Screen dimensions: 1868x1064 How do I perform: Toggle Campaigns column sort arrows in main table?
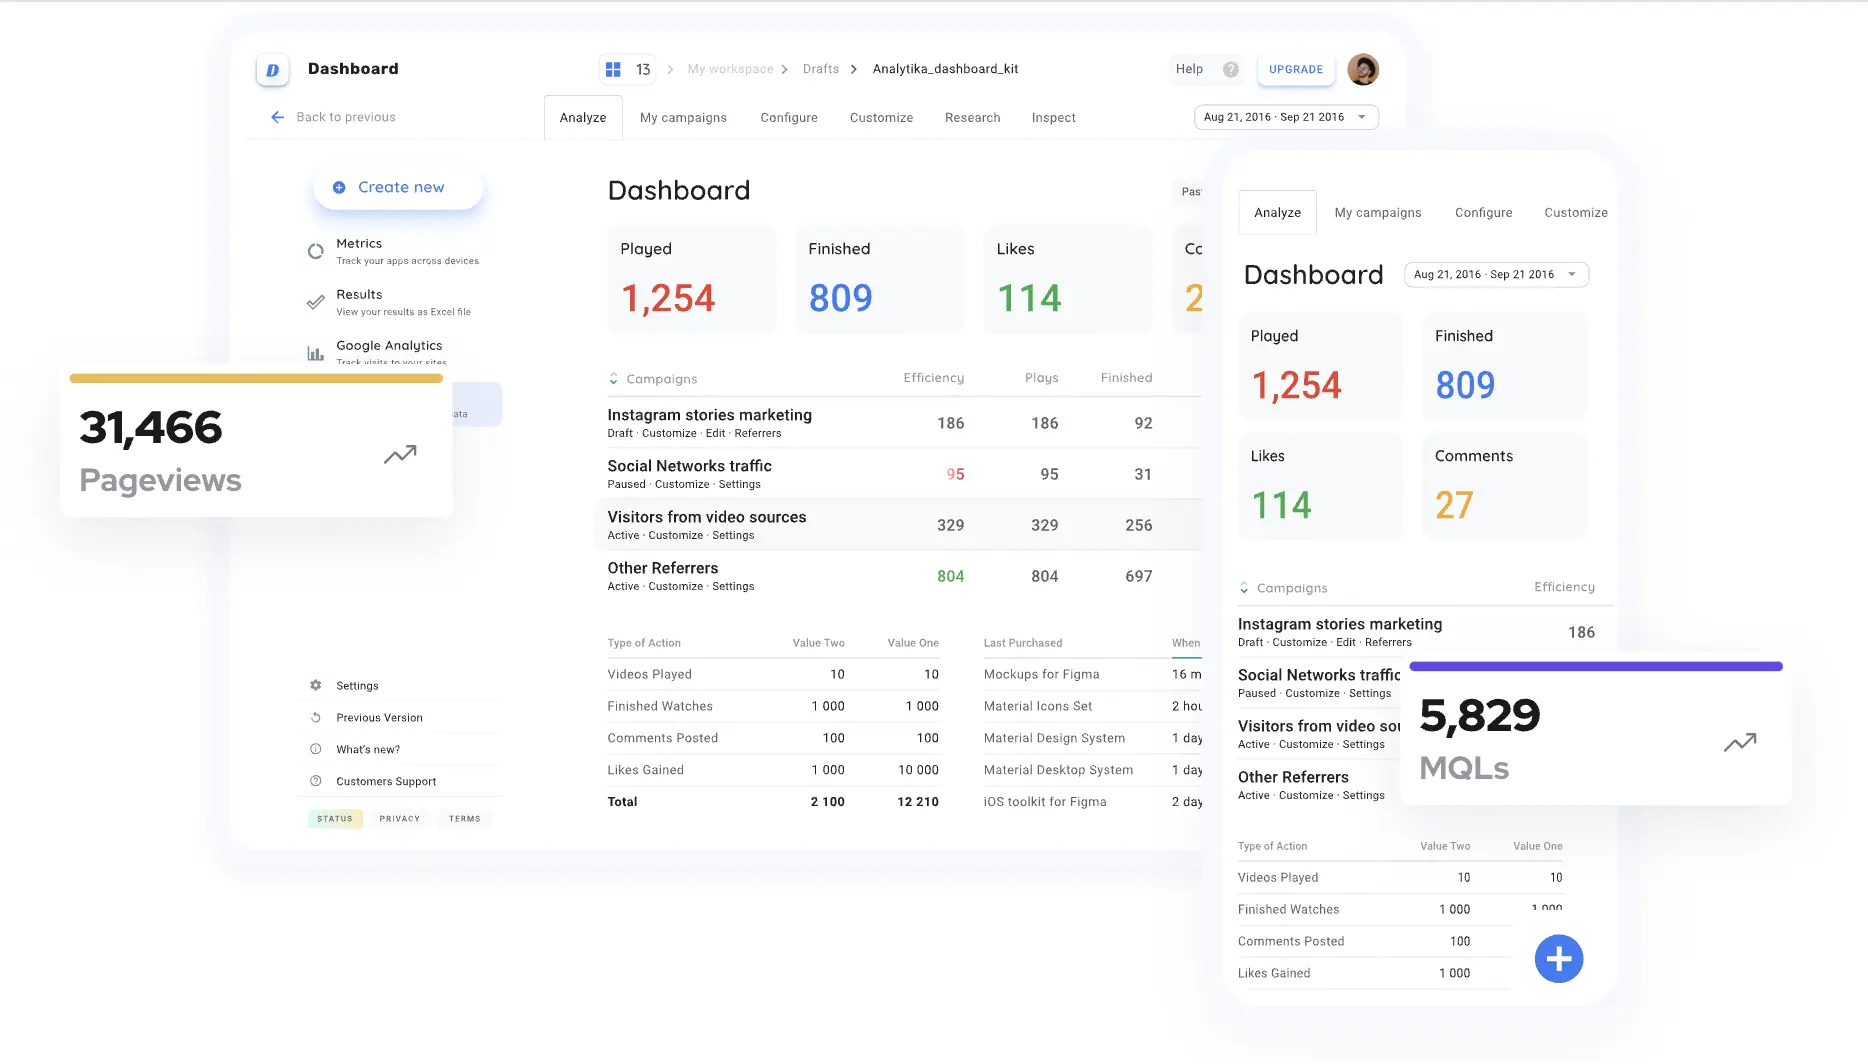(x=613, y=379)
